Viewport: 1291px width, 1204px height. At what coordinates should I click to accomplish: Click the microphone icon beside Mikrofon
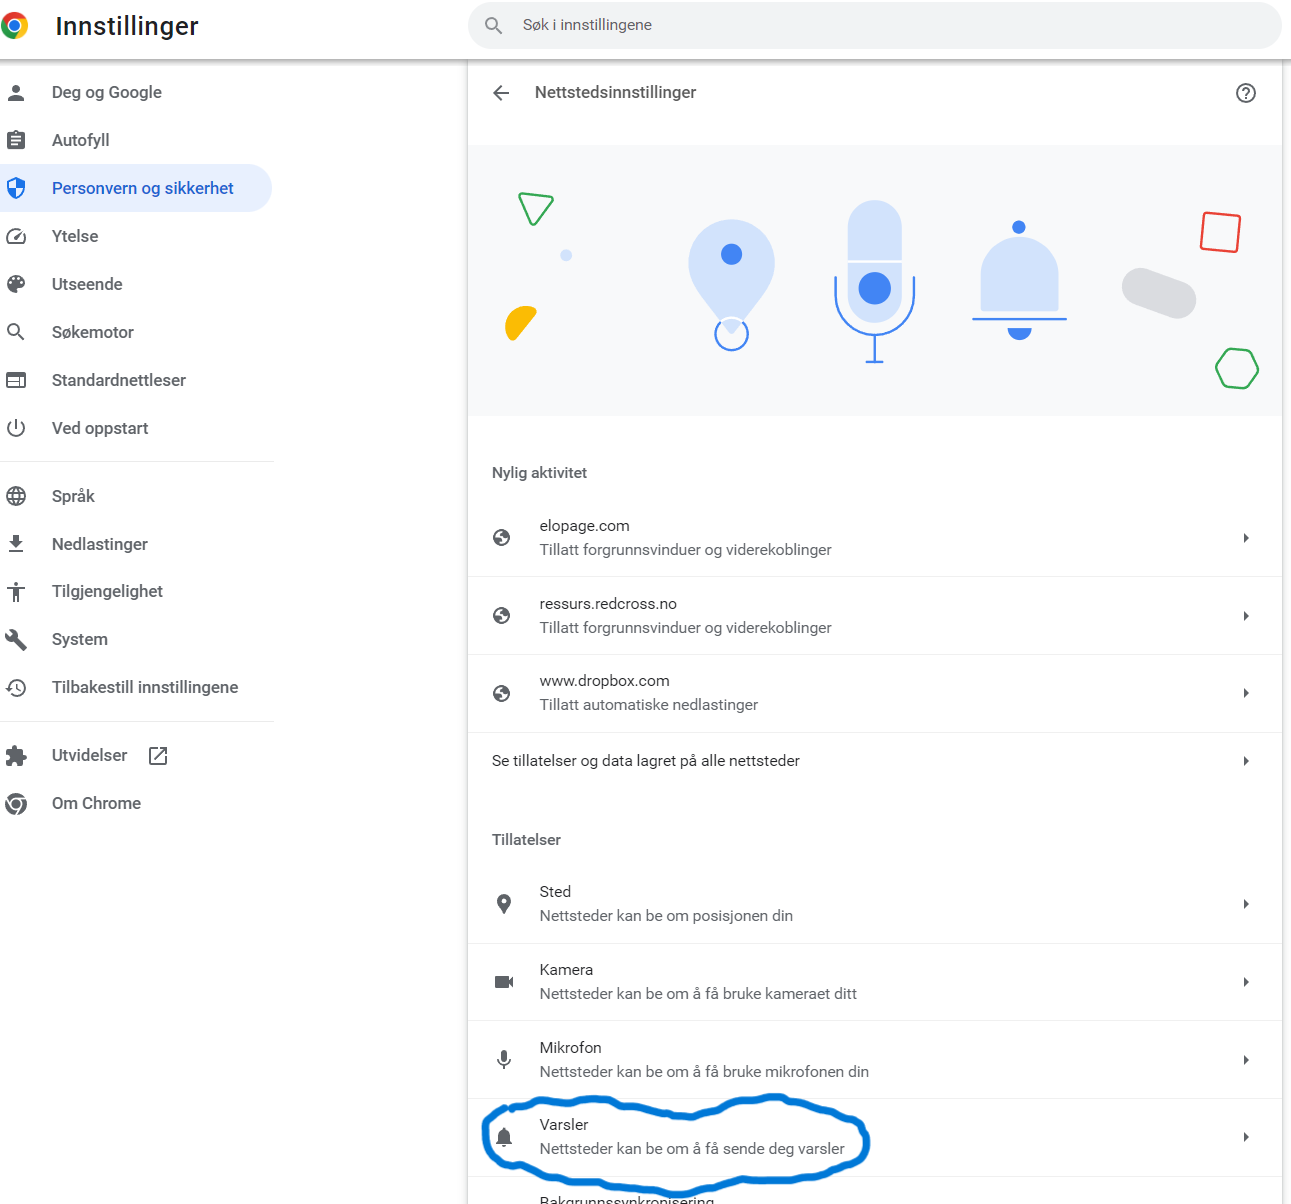pos(504,1060)
